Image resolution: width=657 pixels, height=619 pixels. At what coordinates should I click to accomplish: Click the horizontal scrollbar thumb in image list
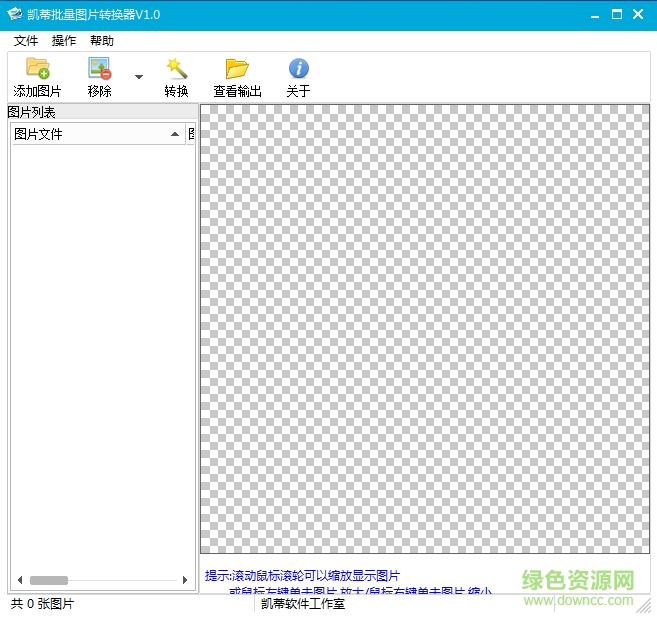coord(48,580)
